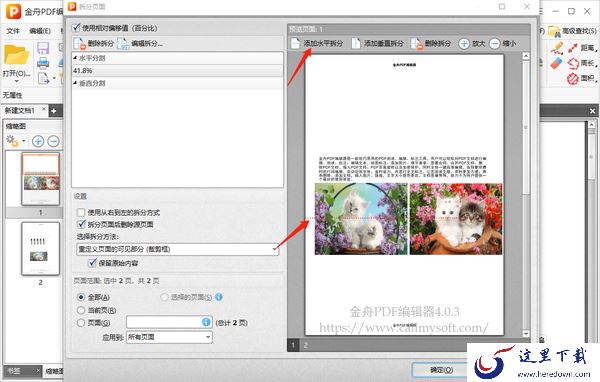Open the 选择拆分方法 dropdown

click(x=178, y=249)
